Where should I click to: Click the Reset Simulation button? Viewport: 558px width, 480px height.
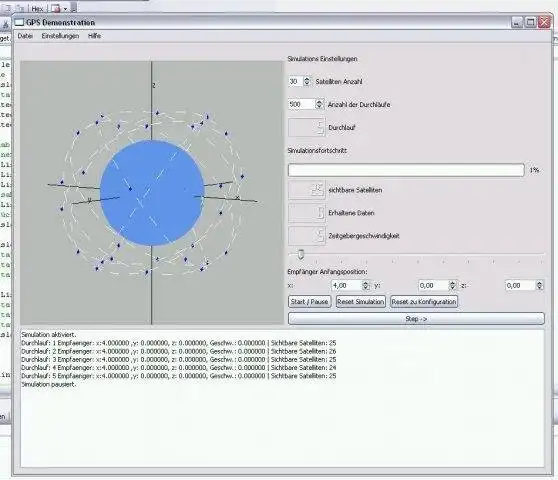pos(360,302)
